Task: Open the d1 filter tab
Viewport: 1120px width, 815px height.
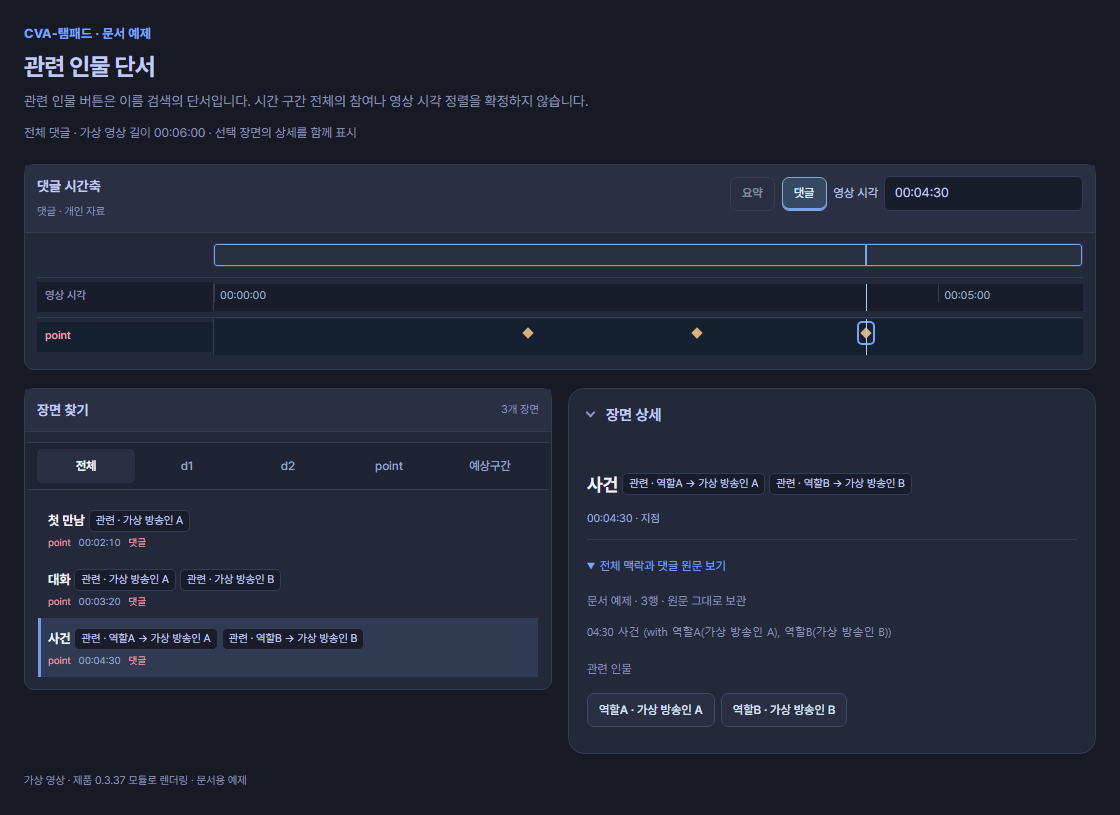Action: click(186, 466)
